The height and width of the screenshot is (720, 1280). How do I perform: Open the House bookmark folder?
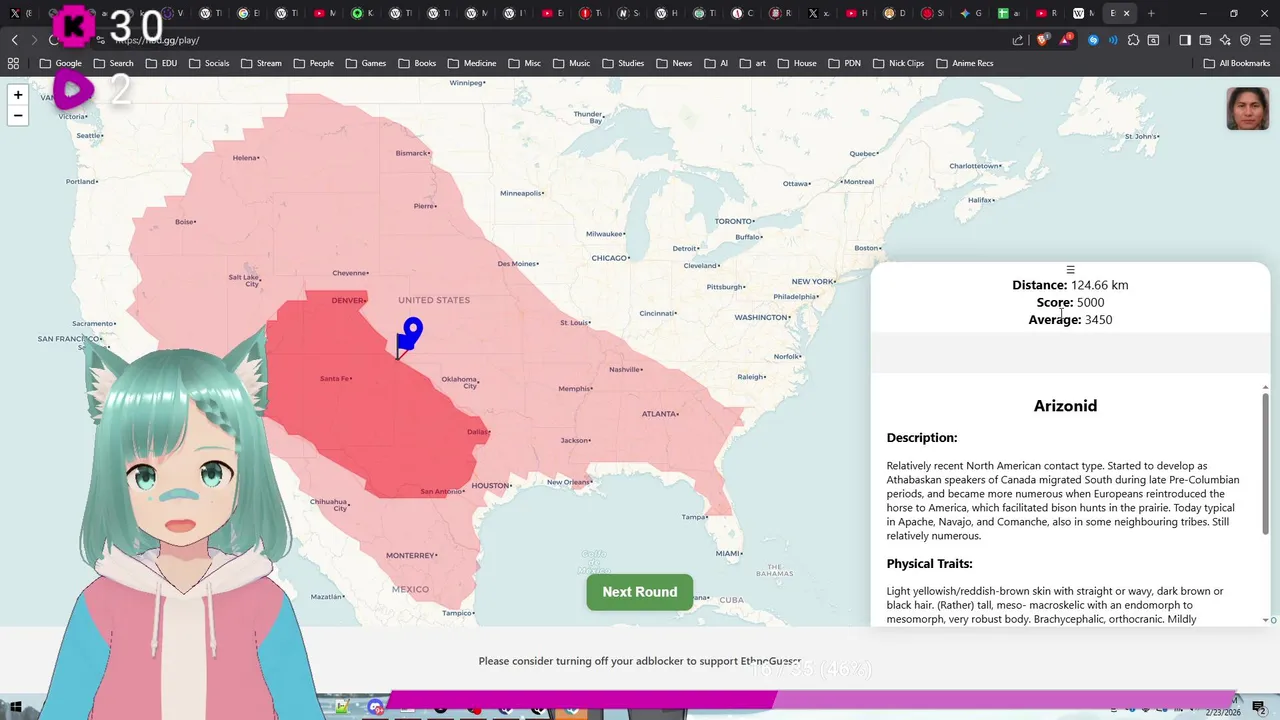coord(797,63)
